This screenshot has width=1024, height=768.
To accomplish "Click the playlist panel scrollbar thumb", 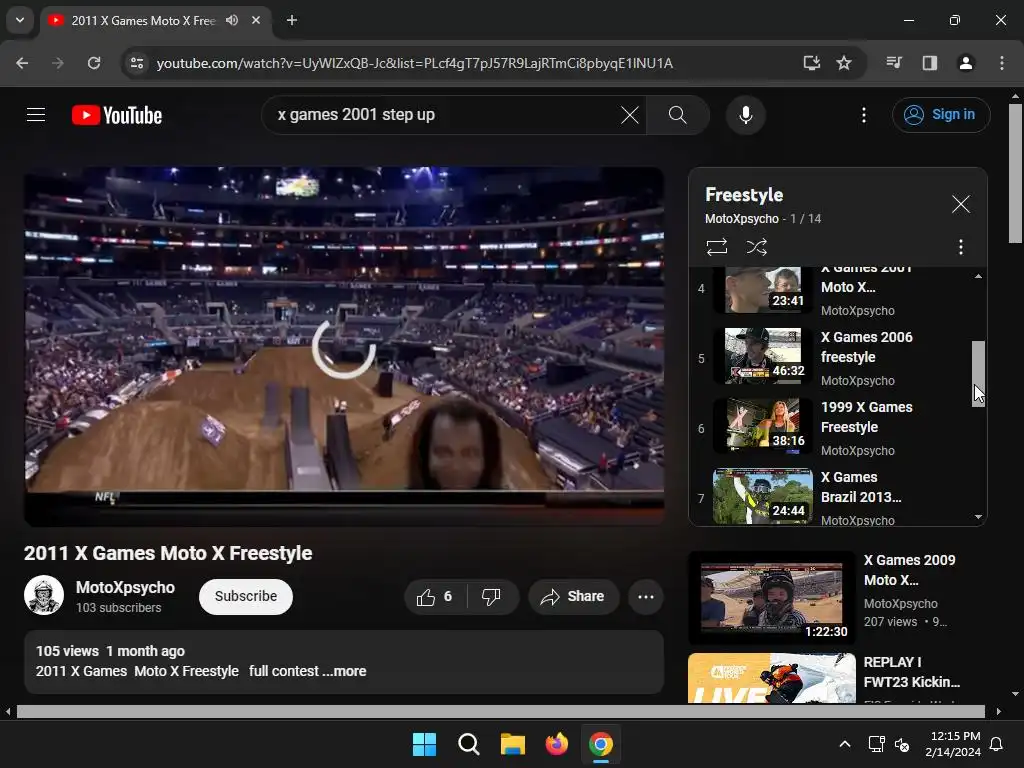I will 978,374.
